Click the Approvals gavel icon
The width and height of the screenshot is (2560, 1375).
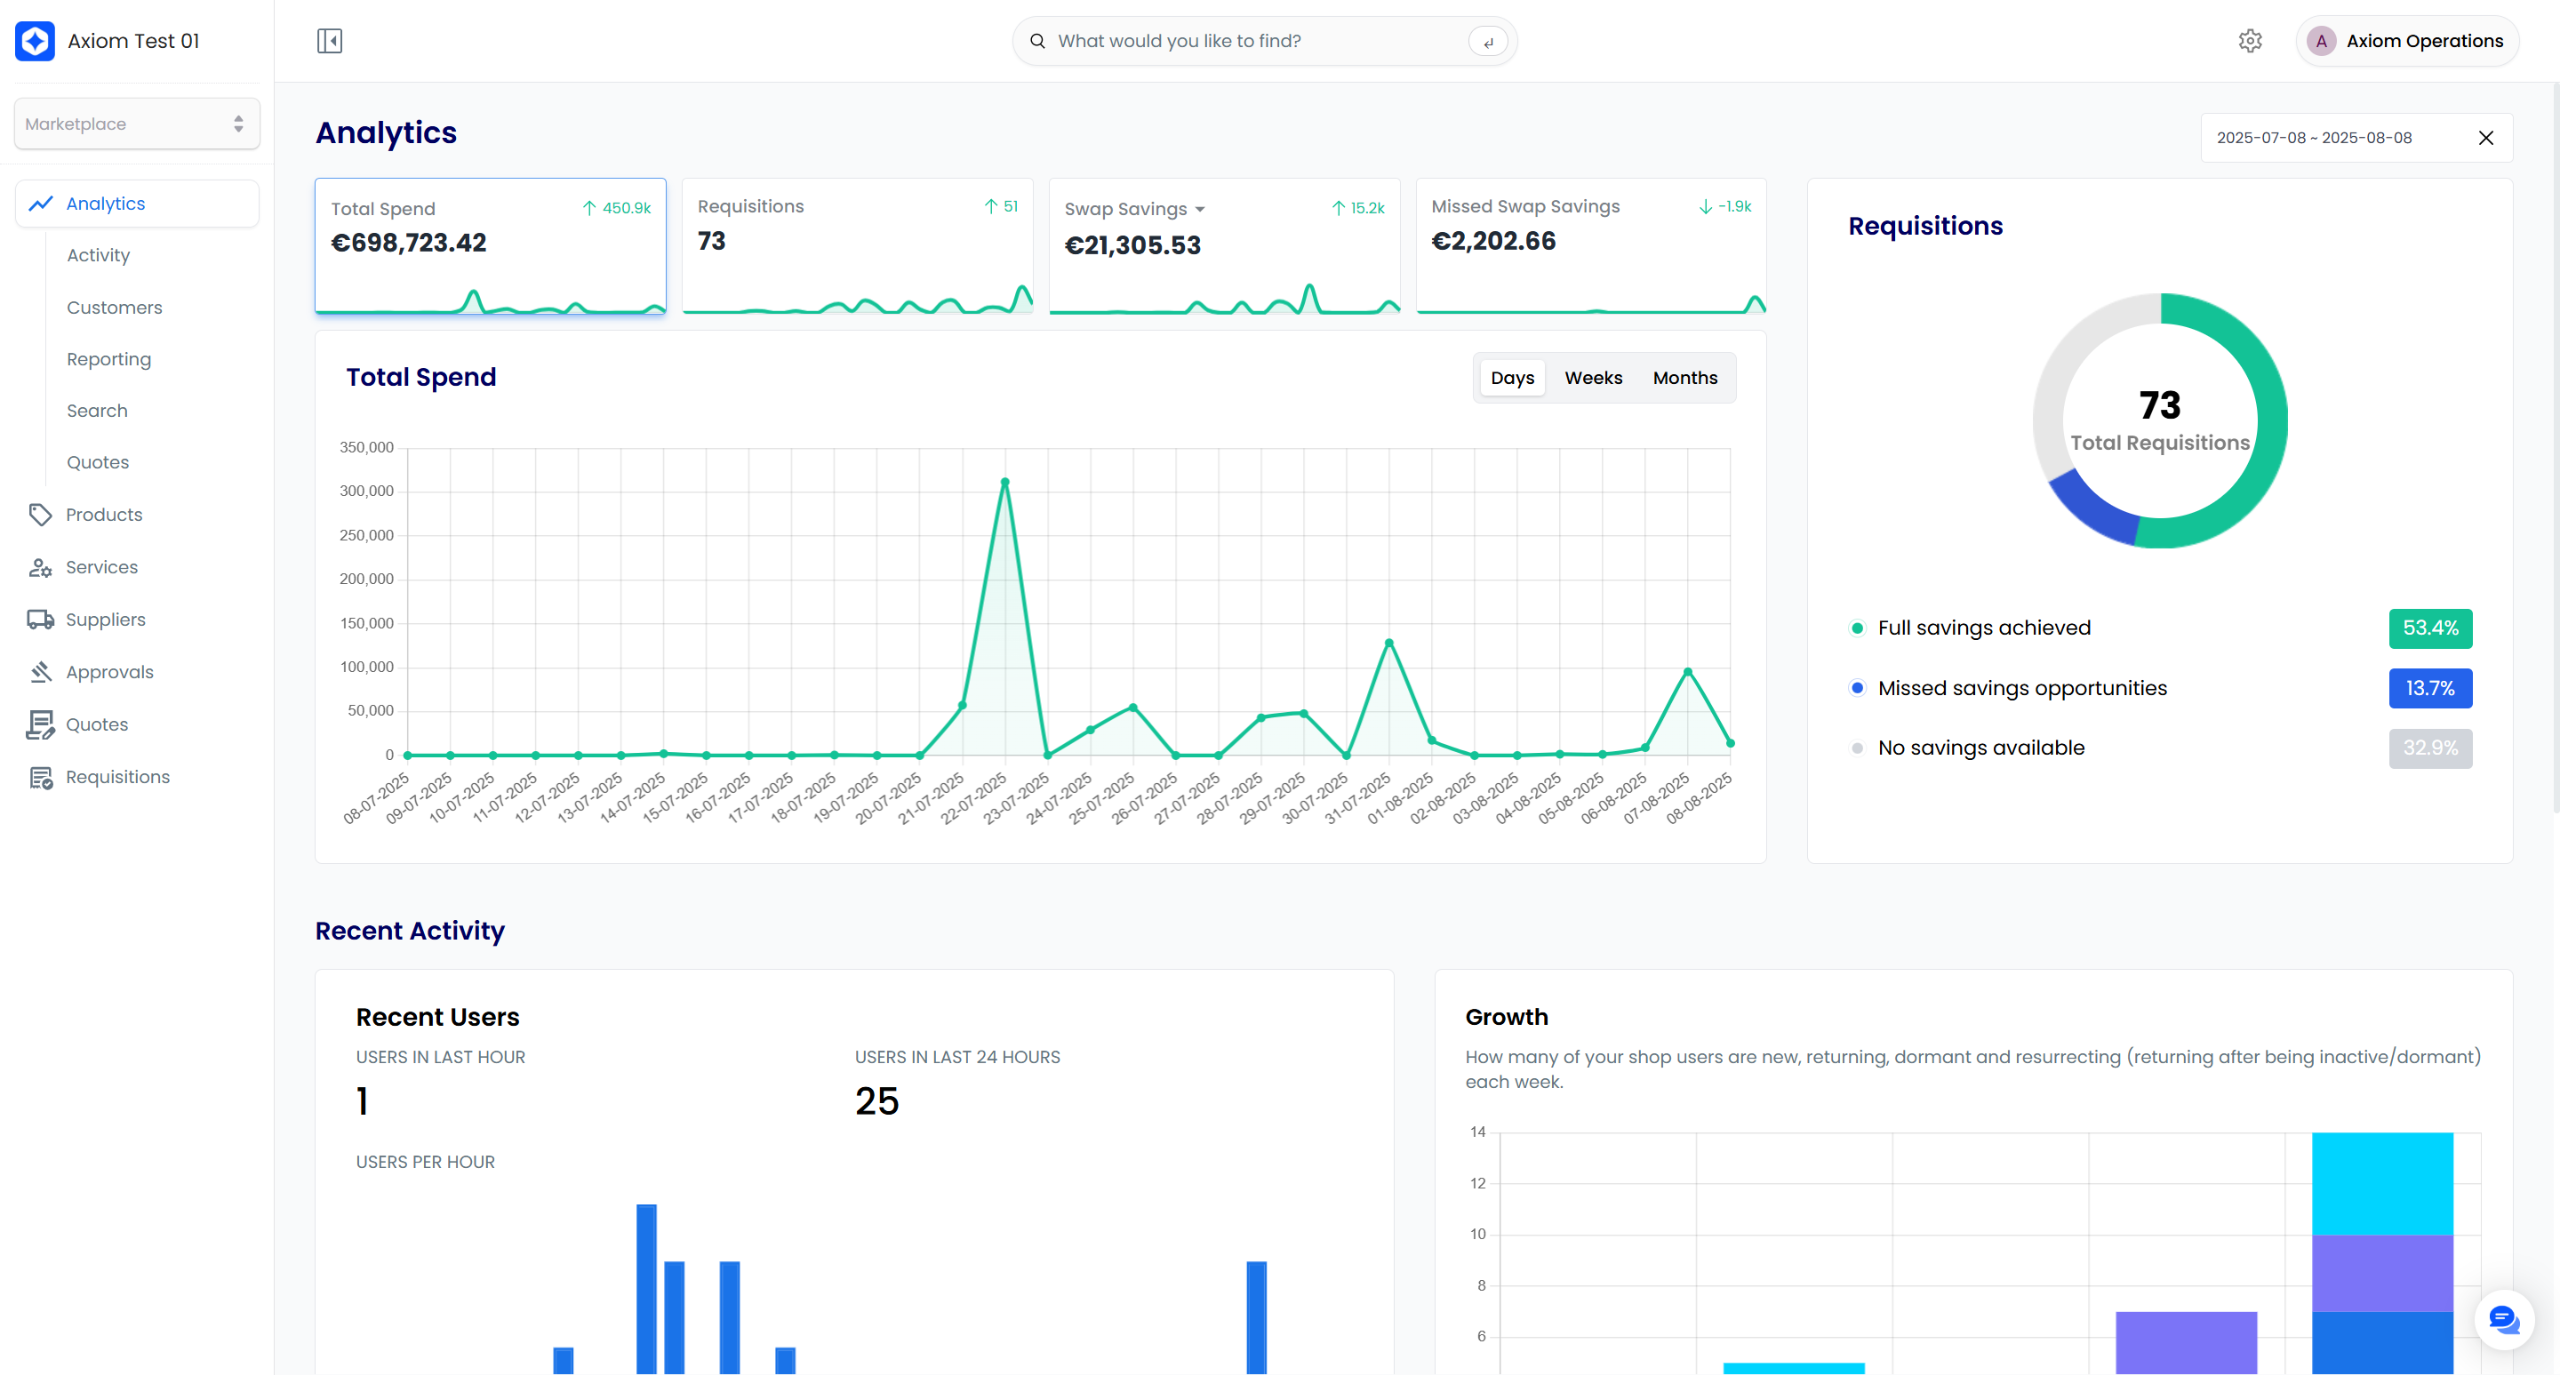pyautogui.click(x=40, y=672)
